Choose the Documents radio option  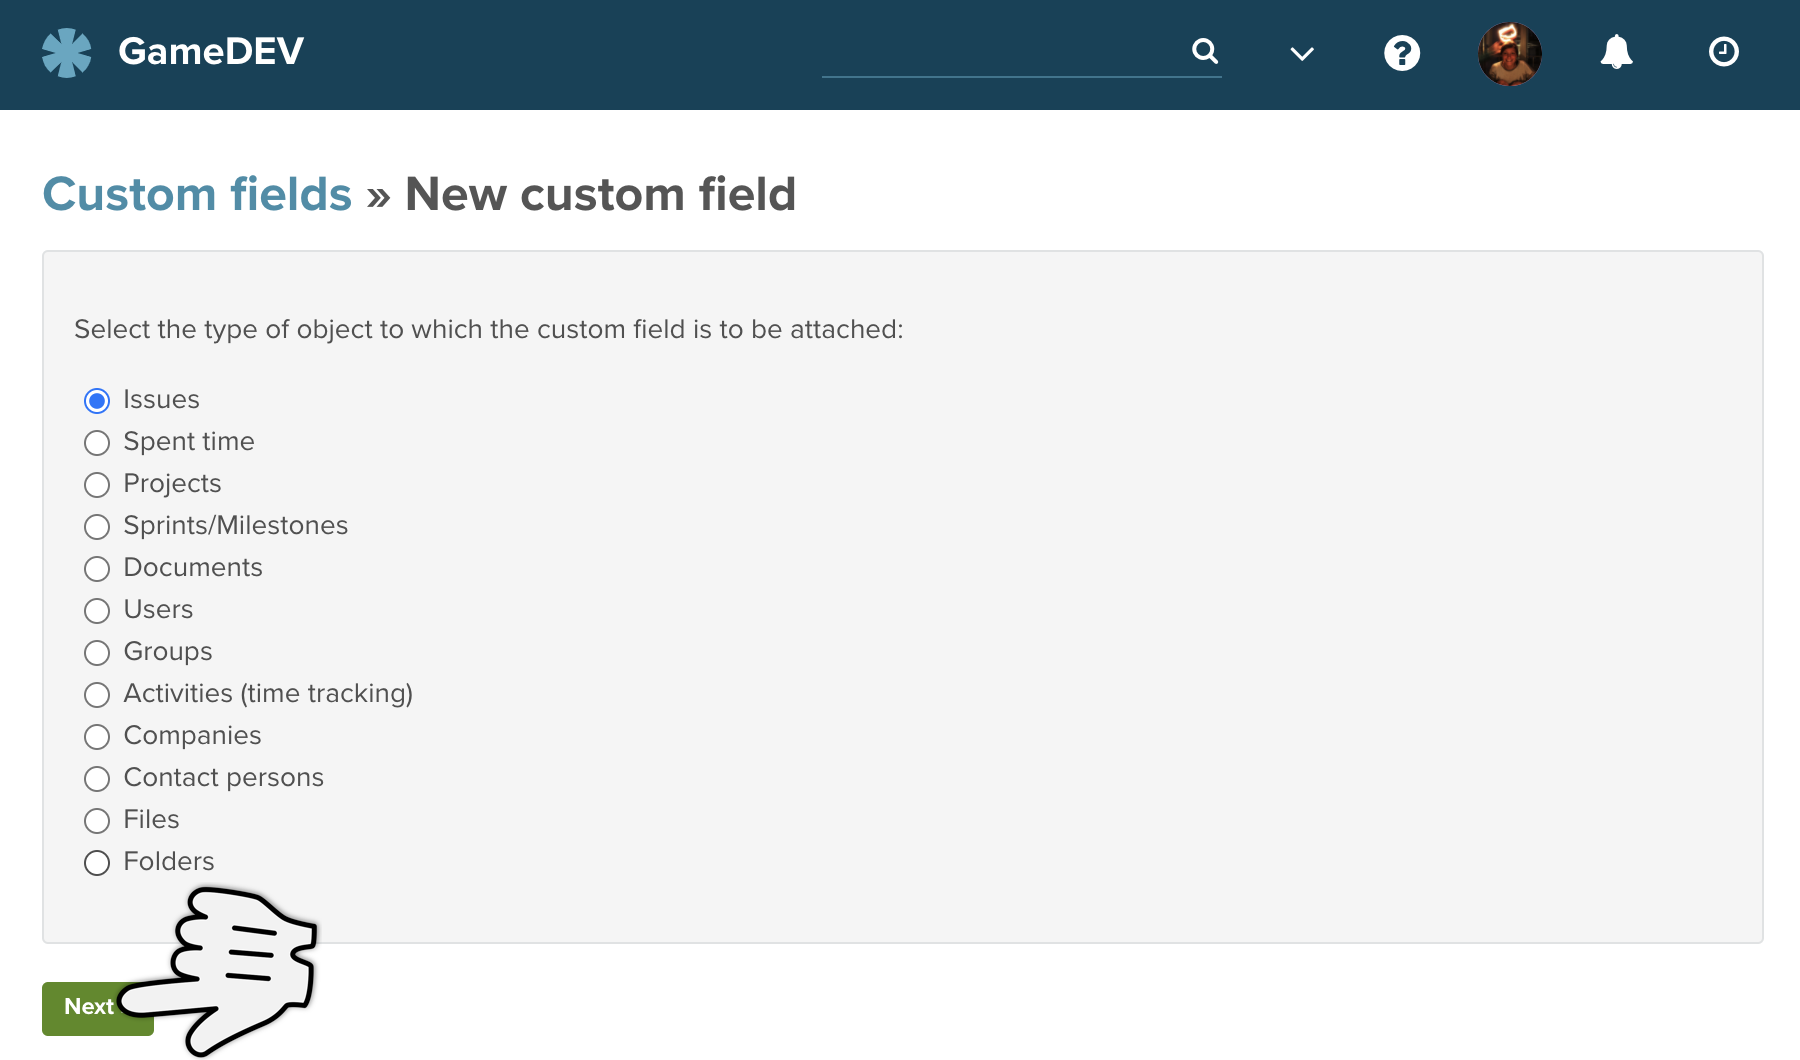point(97,569)
